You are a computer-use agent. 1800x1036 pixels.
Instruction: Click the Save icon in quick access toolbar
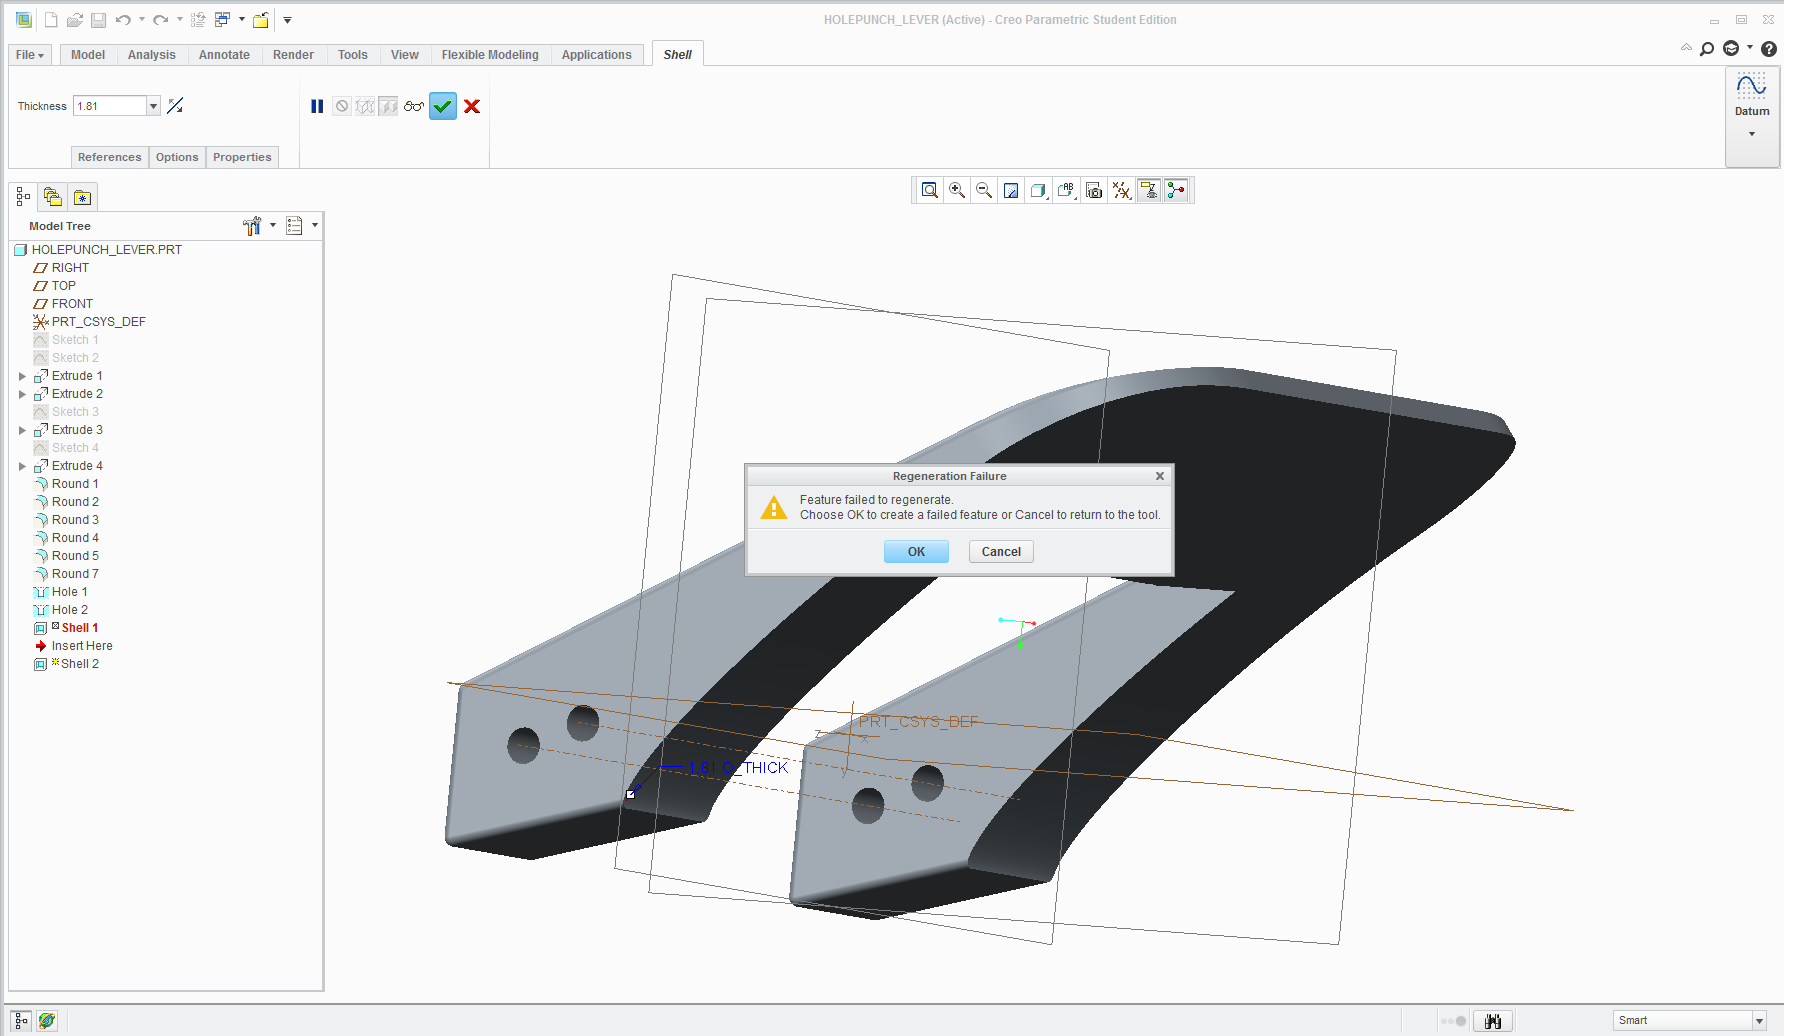coord(98,20)
